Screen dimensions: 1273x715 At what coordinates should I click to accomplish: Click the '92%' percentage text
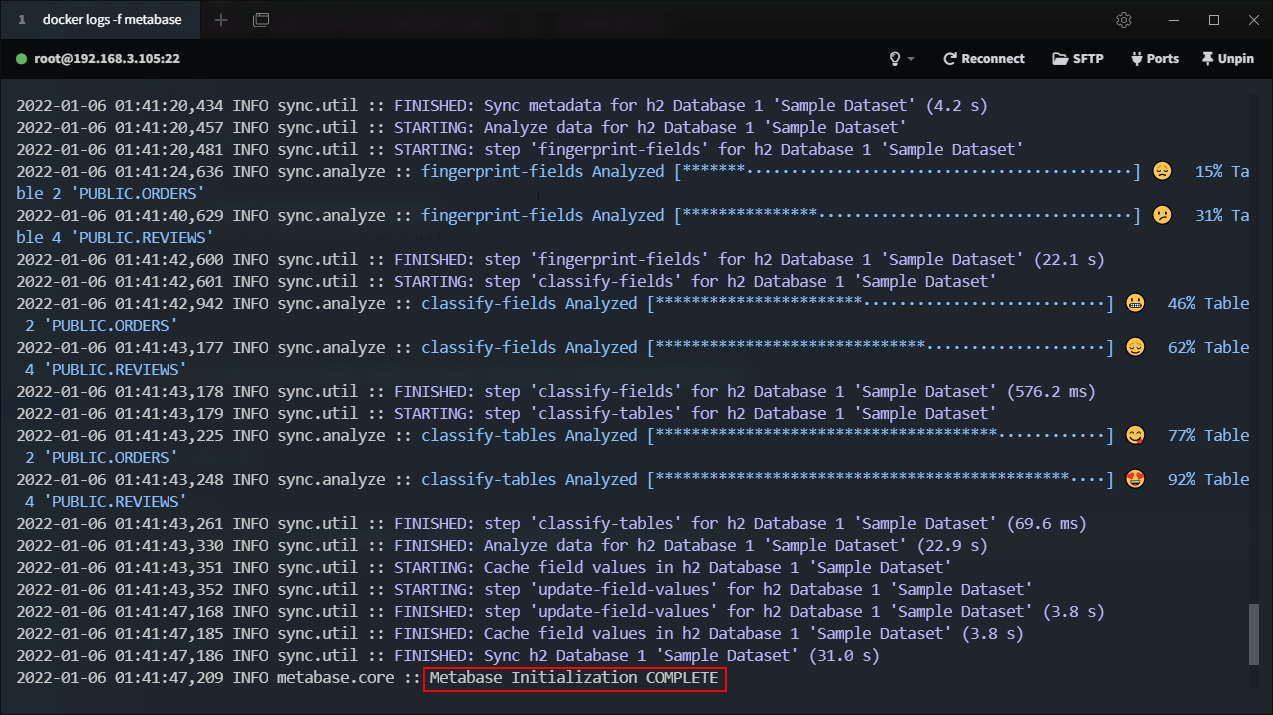tap(1181, 479)
